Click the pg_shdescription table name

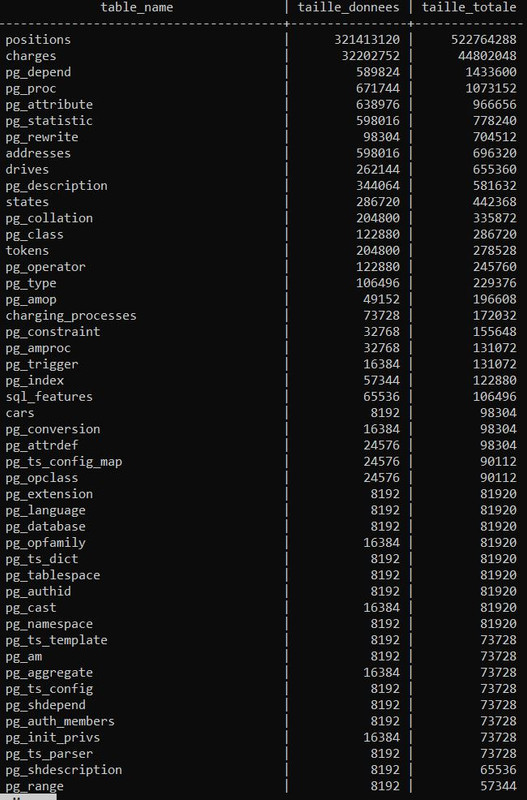(x=64, y=770)
